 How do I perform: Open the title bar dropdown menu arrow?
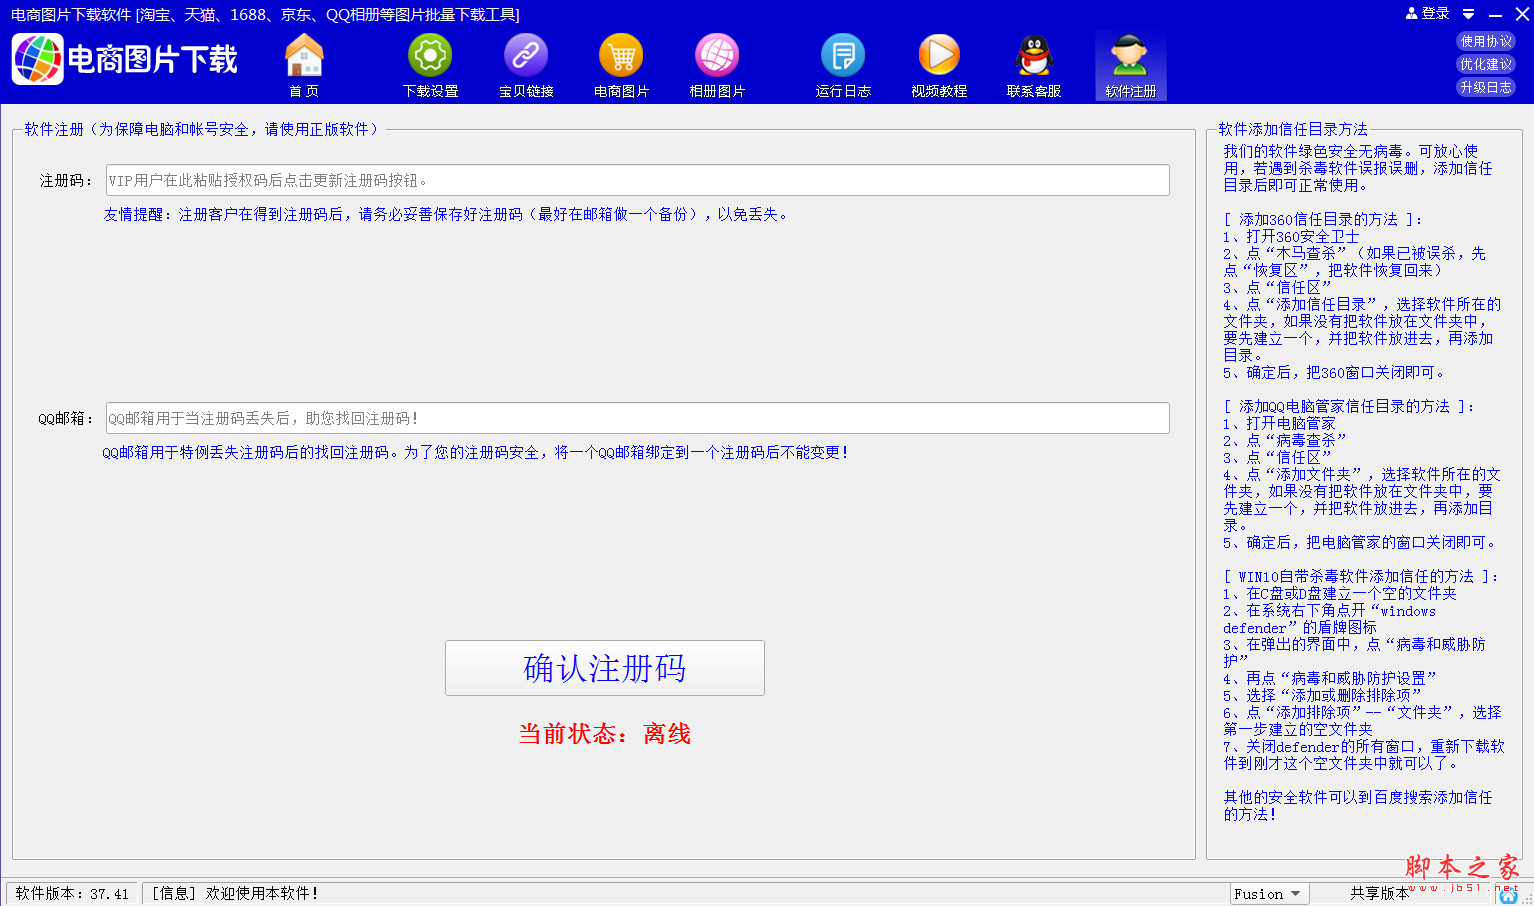[1468, 14]
